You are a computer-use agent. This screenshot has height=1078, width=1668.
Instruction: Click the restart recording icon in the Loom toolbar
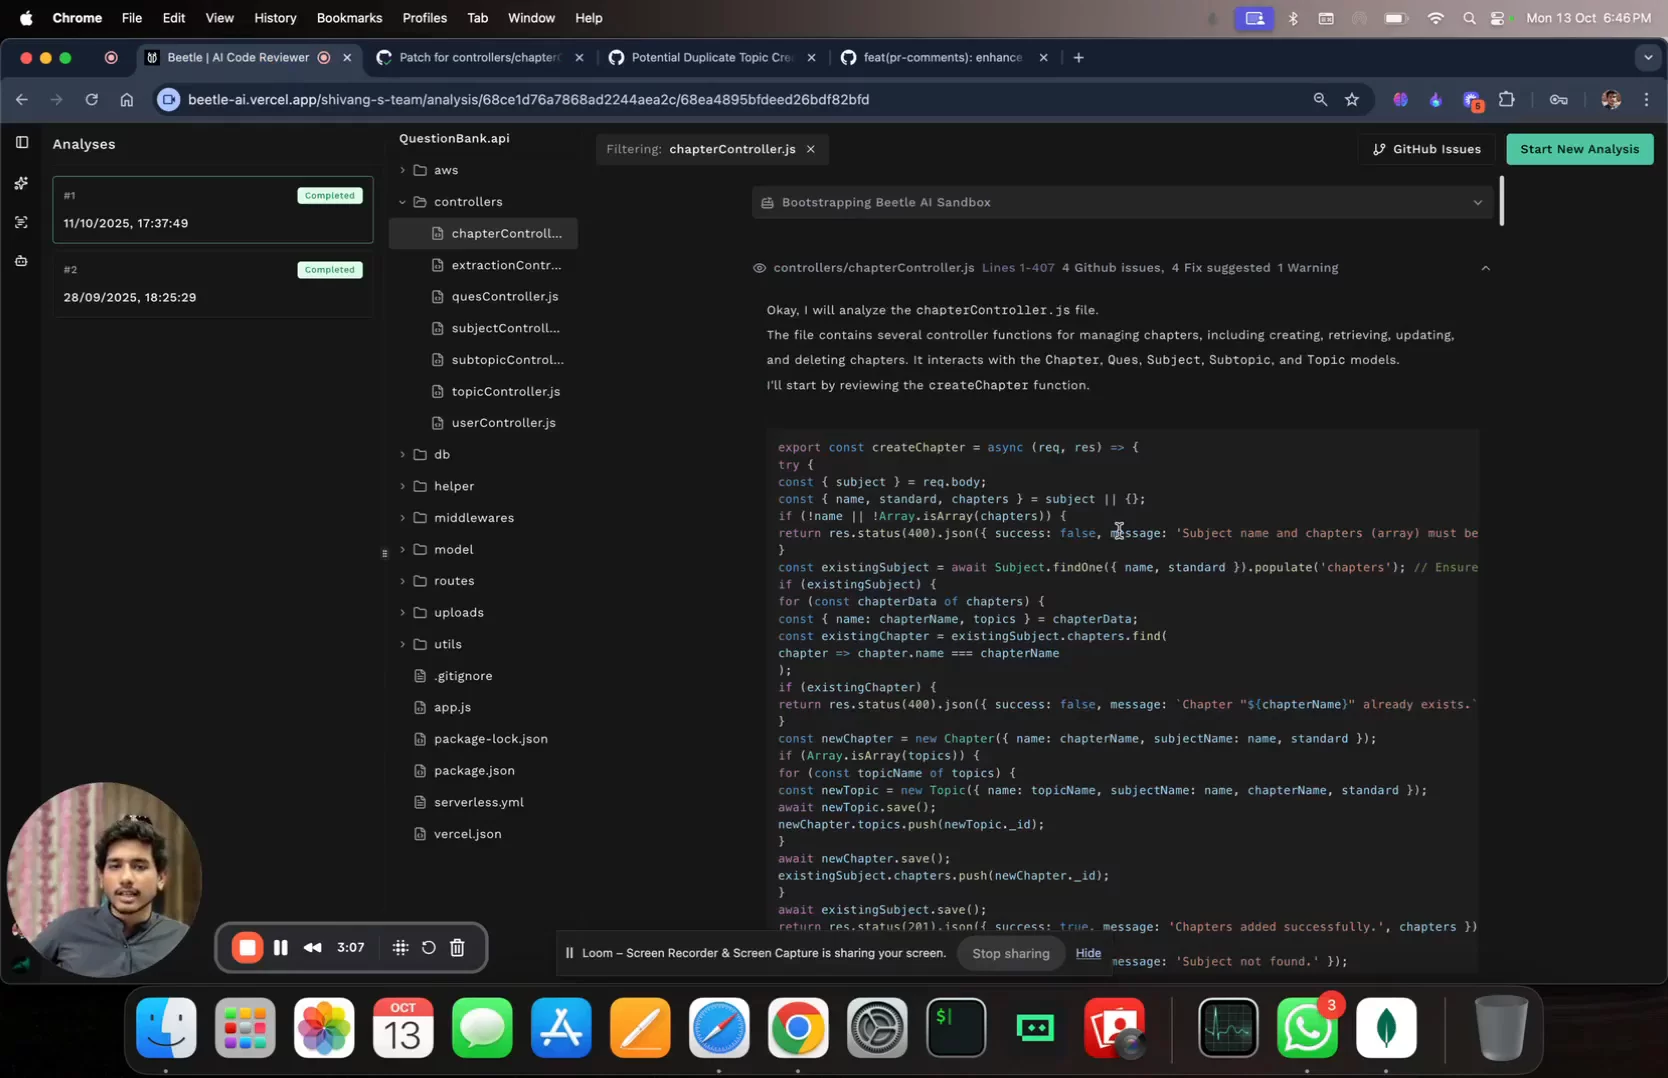(x=429, y=947)
